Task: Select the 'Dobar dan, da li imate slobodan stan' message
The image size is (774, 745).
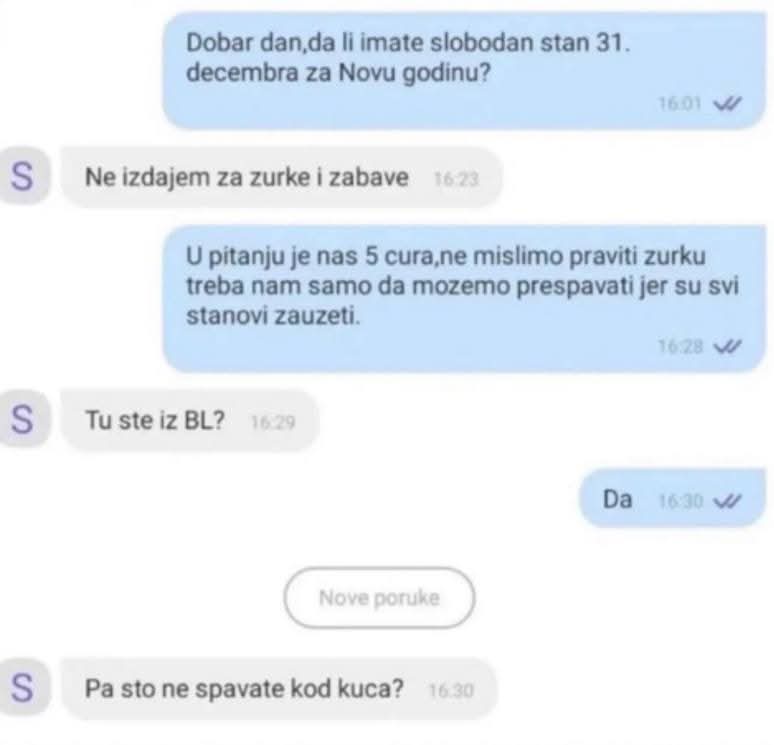Action: pos(464,70)
